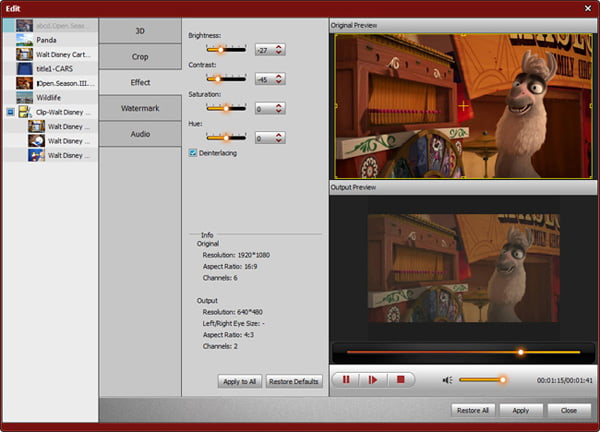Click the playback progress bar handle

(520, 352)
